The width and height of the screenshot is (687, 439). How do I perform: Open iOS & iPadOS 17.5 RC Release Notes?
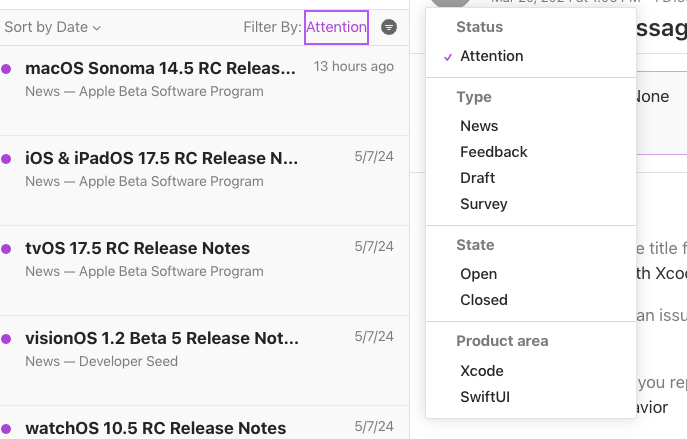[204, 181]
